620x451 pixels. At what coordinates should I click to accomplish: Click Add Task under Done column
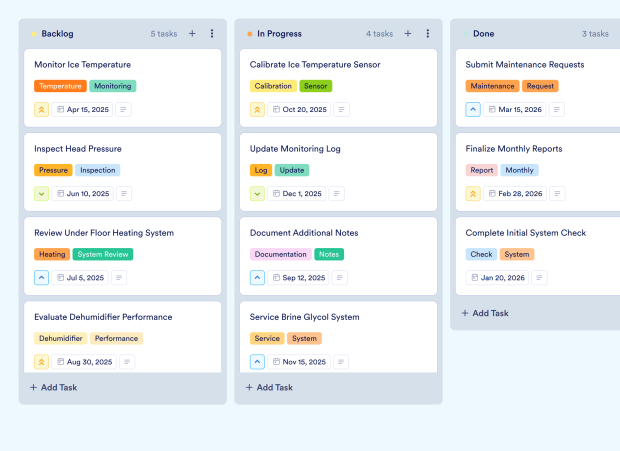485,313
